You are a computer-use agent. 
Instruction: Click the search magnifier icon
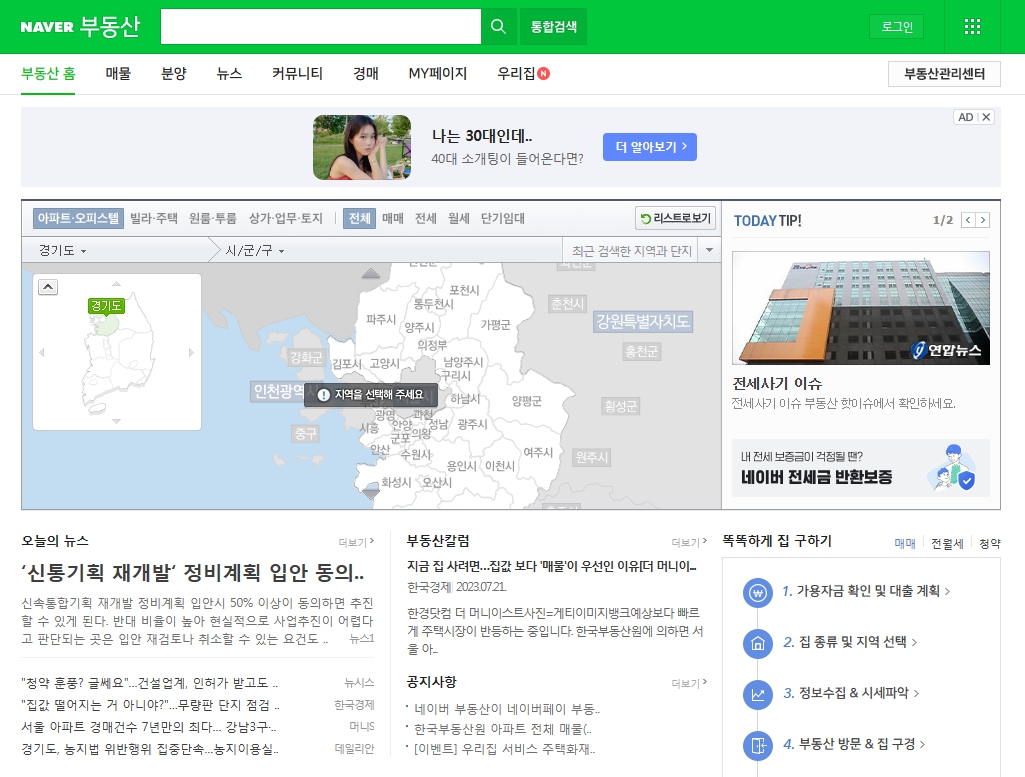point(498,27)
